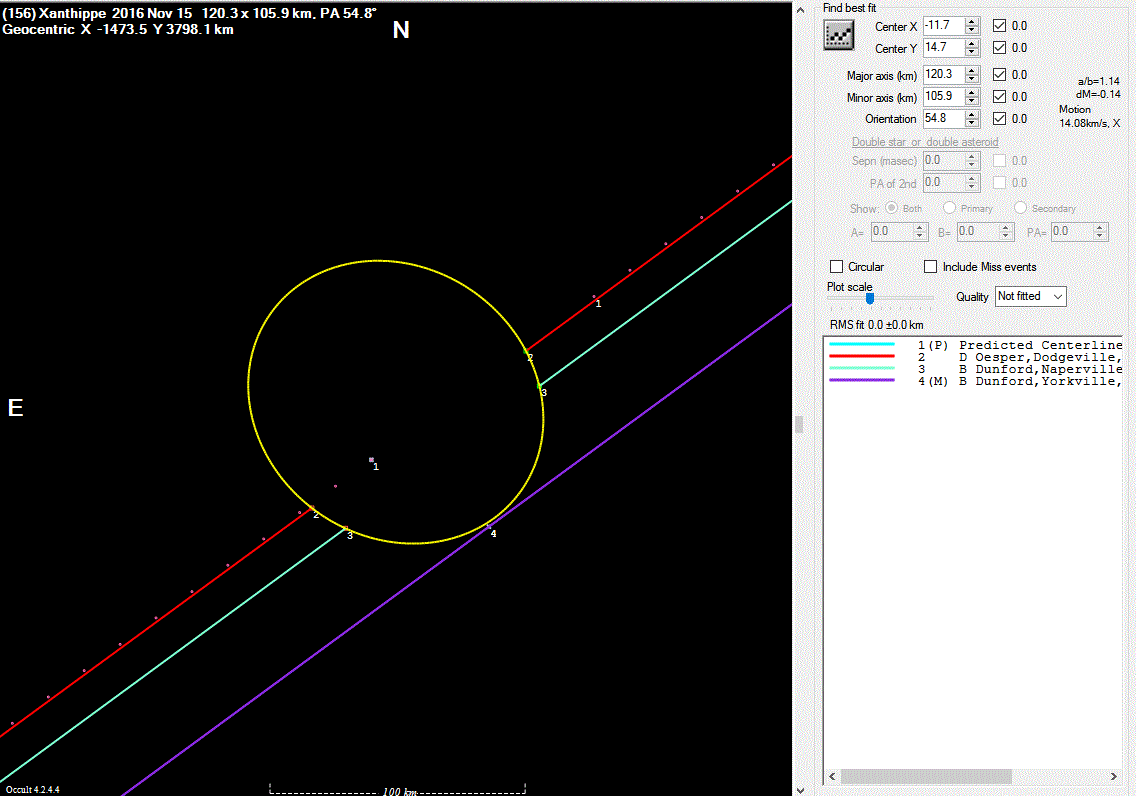The width and height of the screenshot is (1136, 796).
Task: Click into the Minor axis input field
Action: (x=944, y=96)
